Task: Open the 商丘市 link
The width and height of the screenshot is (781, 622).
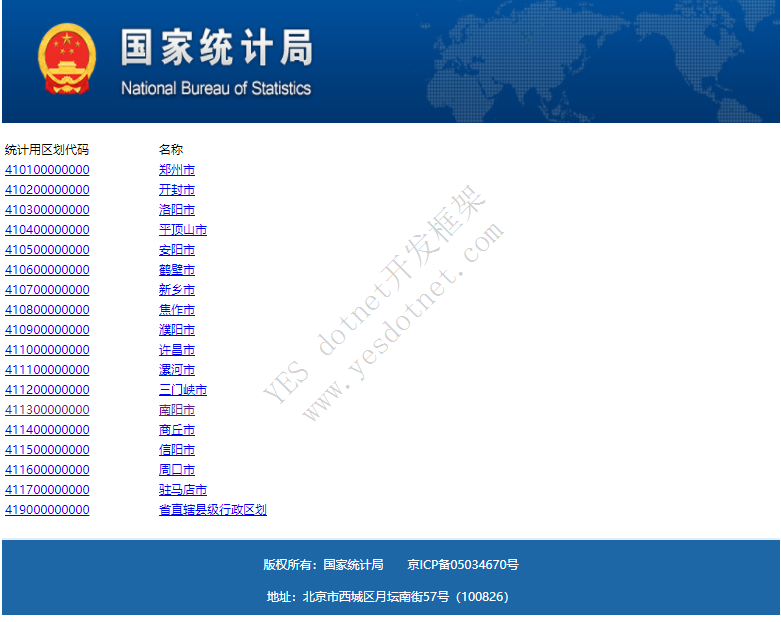Action: tap(177, 429)
